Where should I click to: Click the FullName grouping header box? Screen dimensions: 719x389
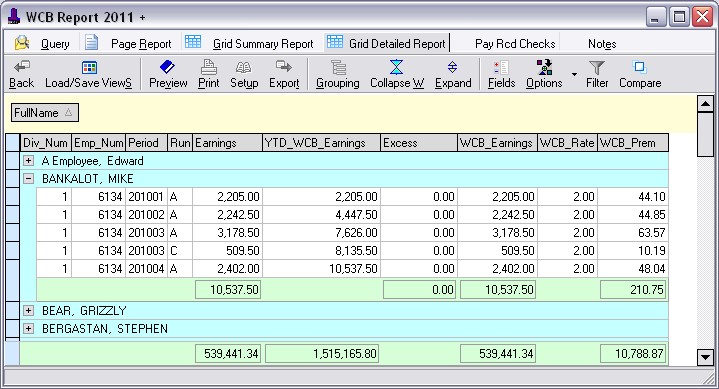(44, 113)
